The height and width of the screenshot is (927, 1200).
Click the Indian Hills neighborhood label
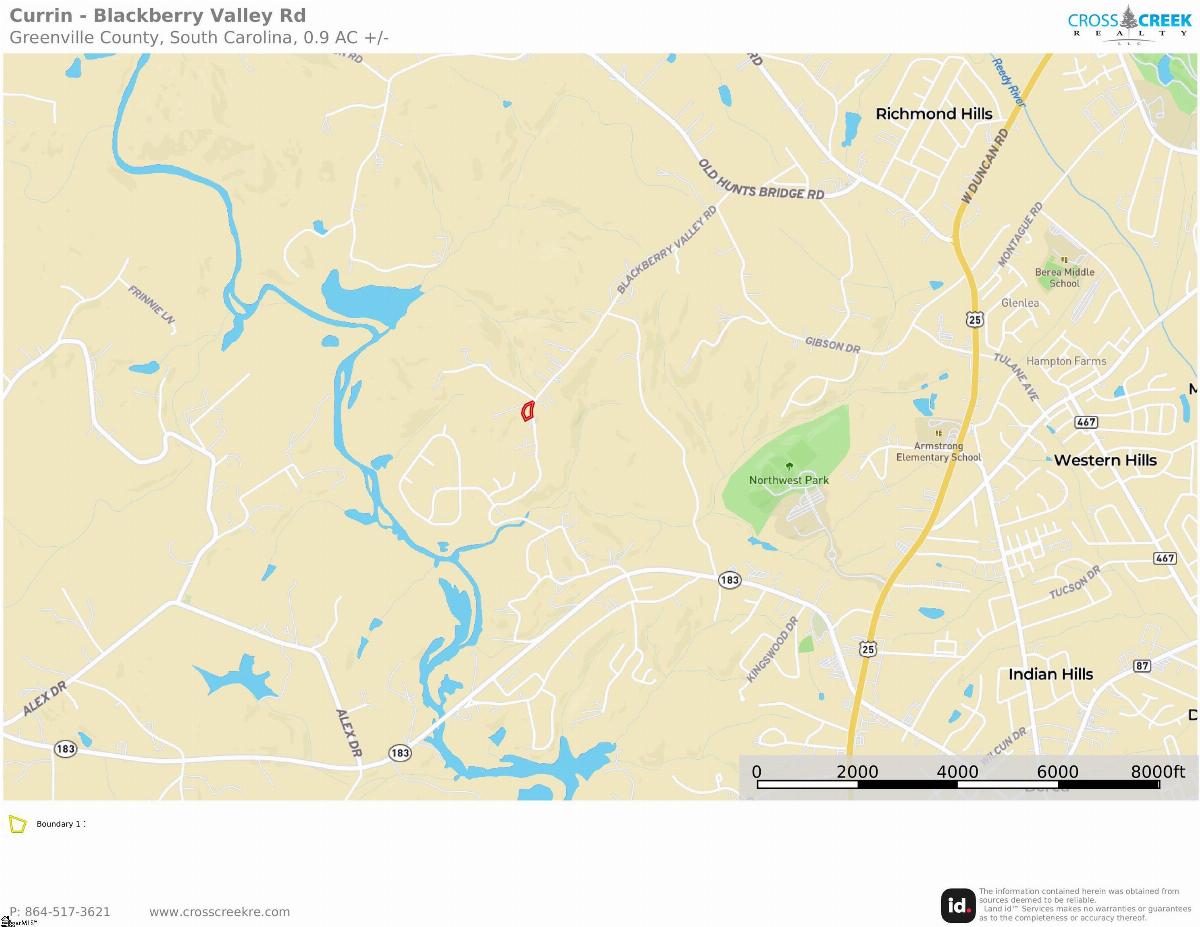click(1051, 674)
